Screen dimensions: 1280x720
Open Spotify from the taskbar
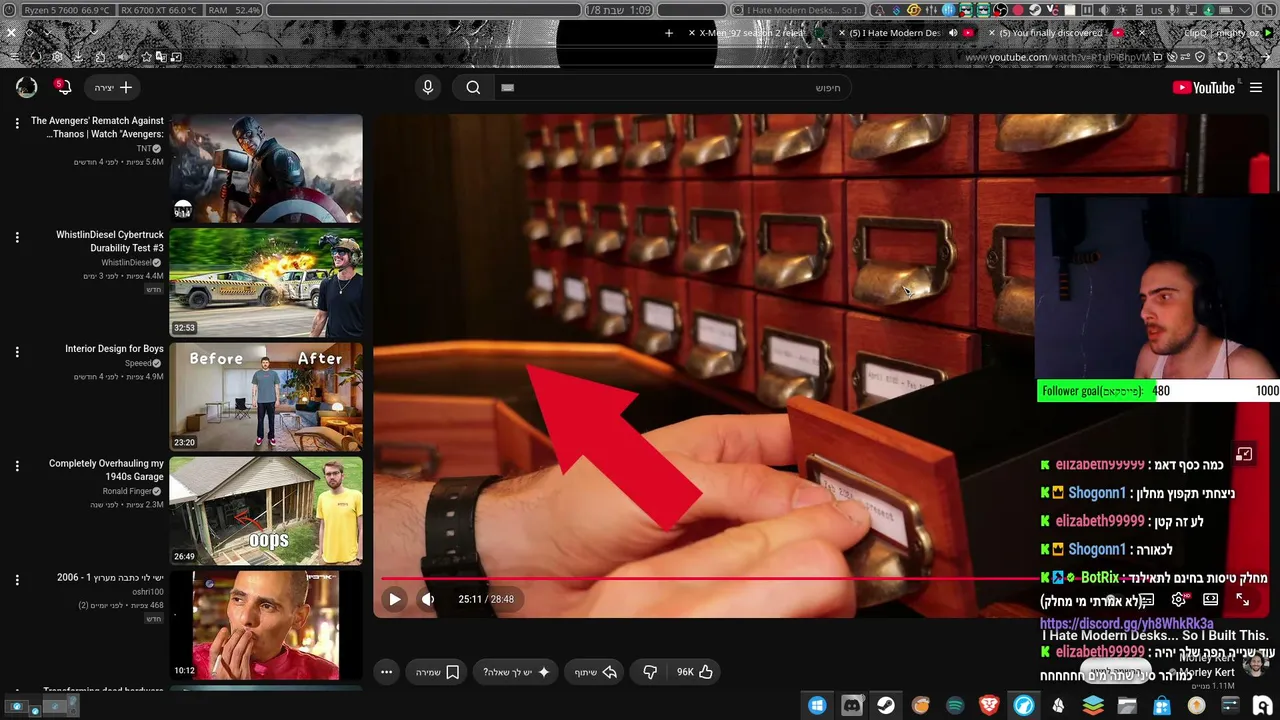(x=955, y=706)
